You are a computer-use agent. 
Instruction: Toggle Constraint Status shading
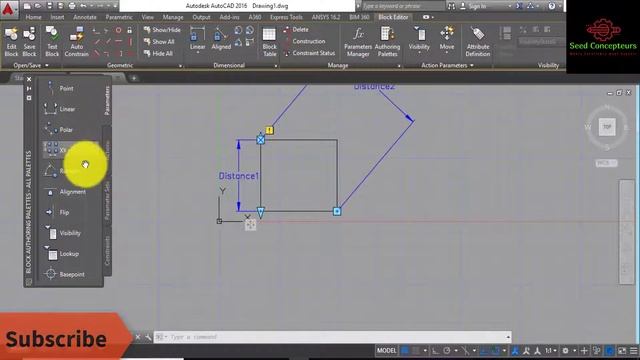point(309,53)
